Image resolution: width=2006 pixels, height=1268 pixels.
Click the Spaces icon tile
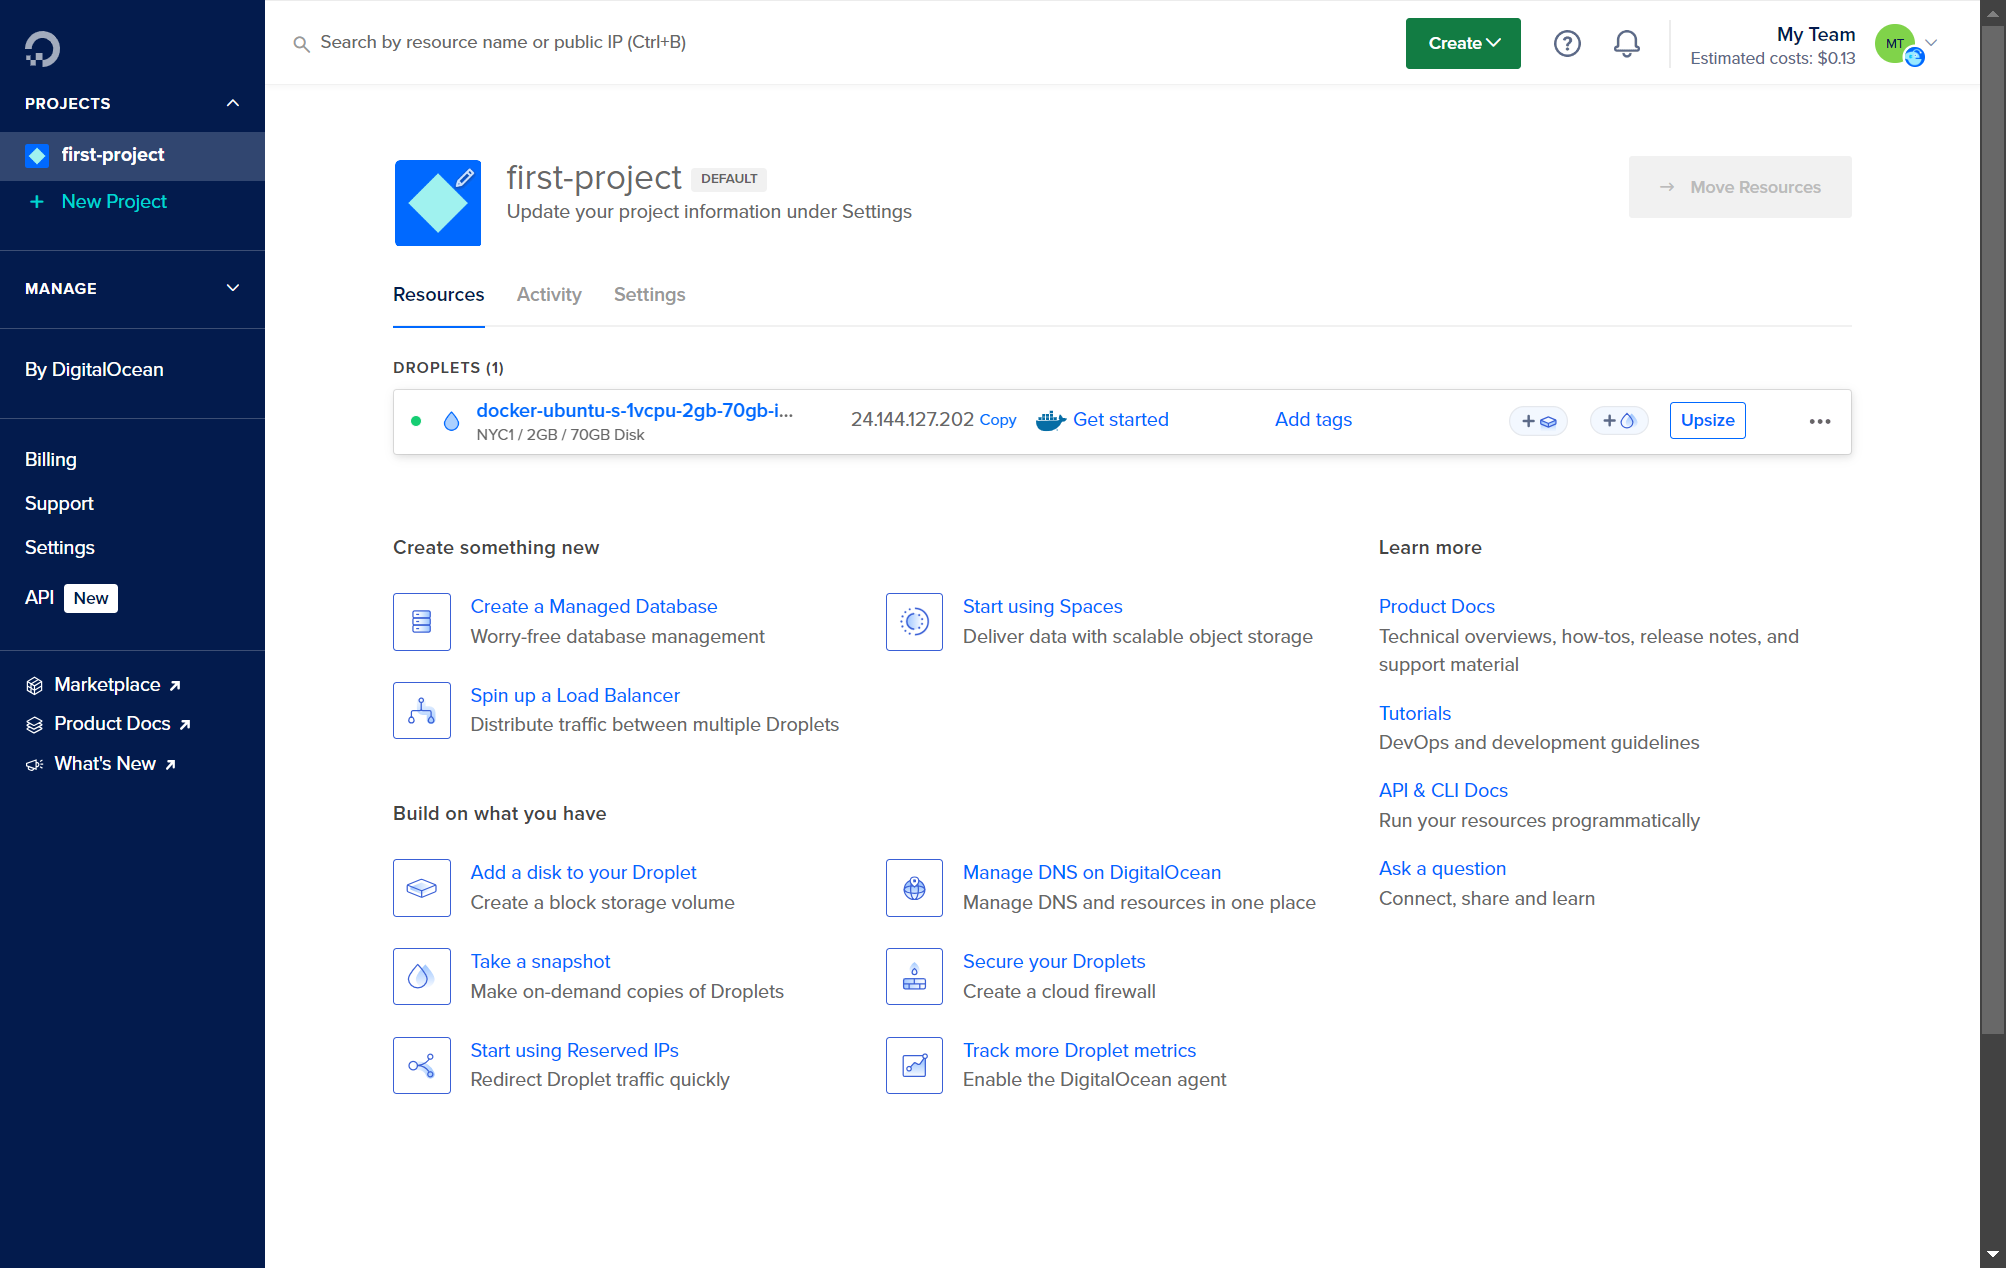click(x=914, y=622)
